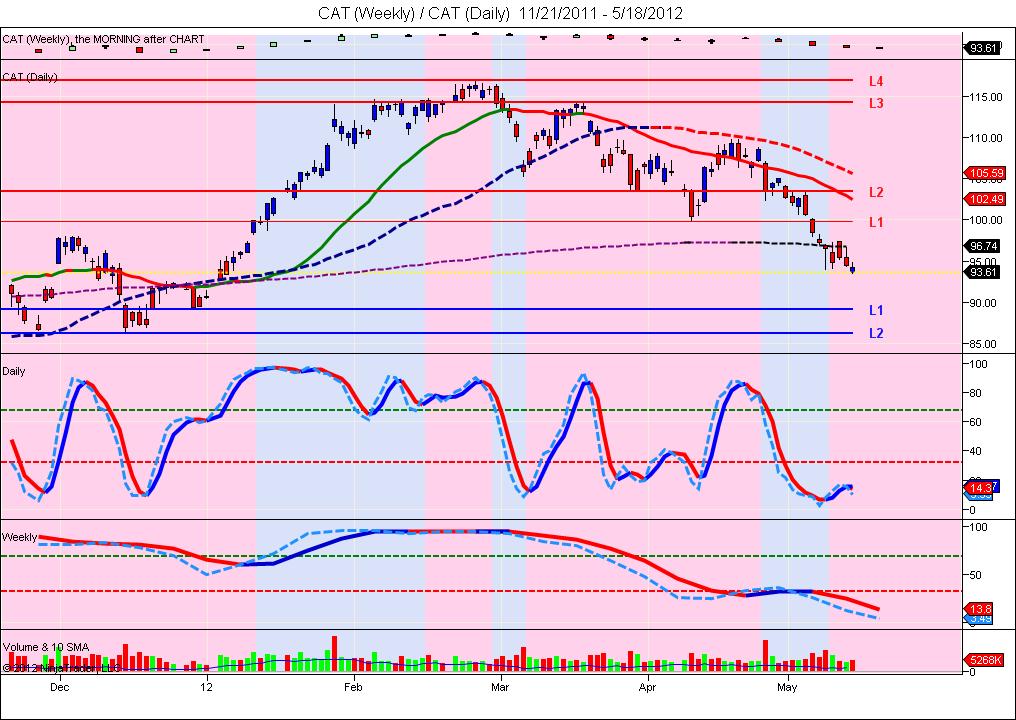Image resolution: width=1016 pixels, height=720 pixels.
Task: Select the red 5268K volume marker
Action: pos(986,660)
